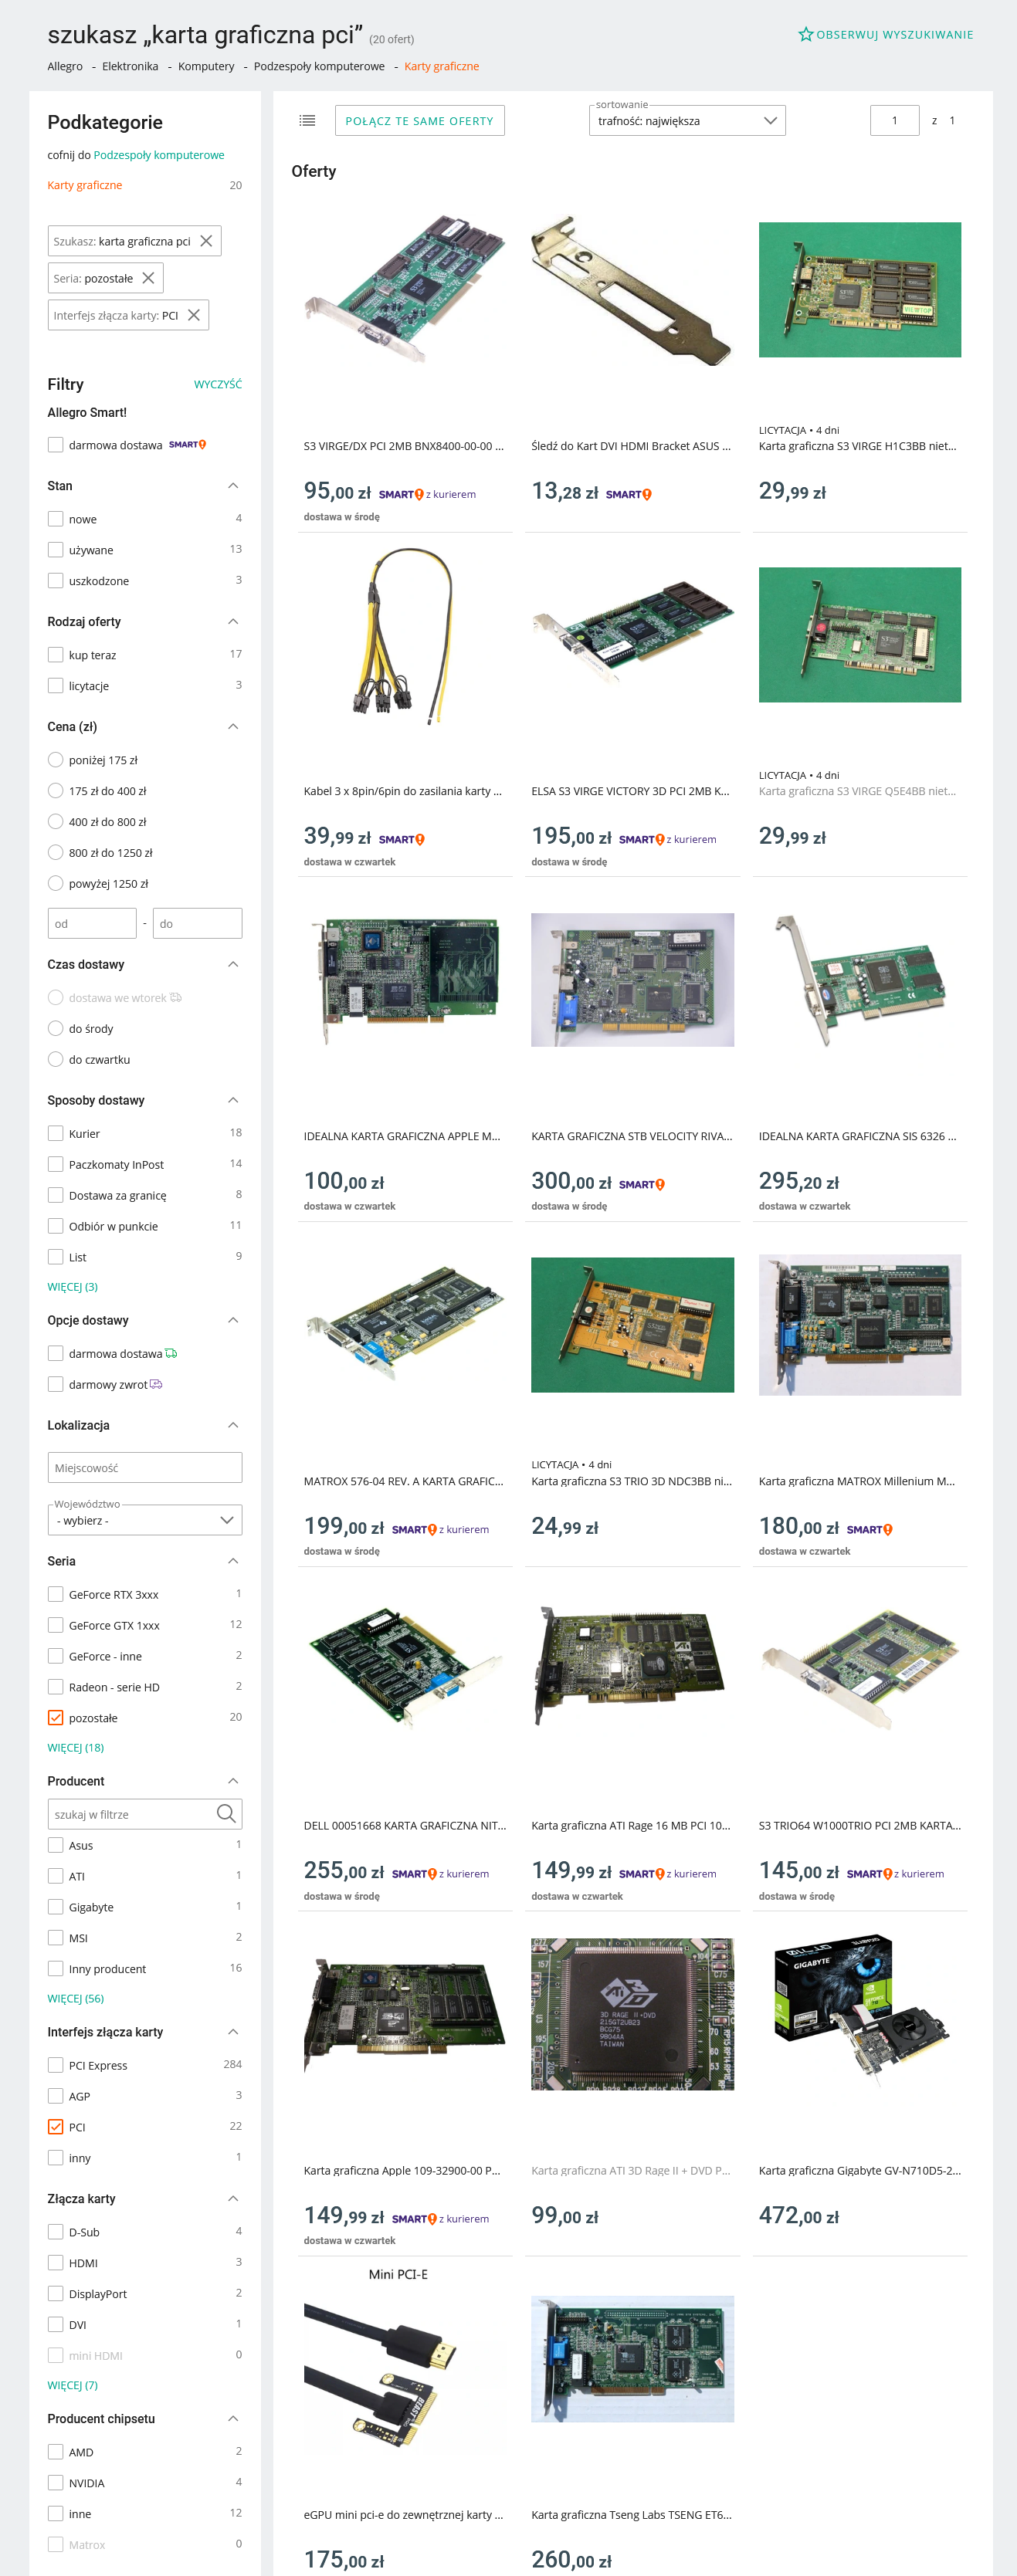This screenshot has height=2576, width=1017.
Task: Collapse the 'Opcje dostawy' filter section
Action: (233, 1320)
